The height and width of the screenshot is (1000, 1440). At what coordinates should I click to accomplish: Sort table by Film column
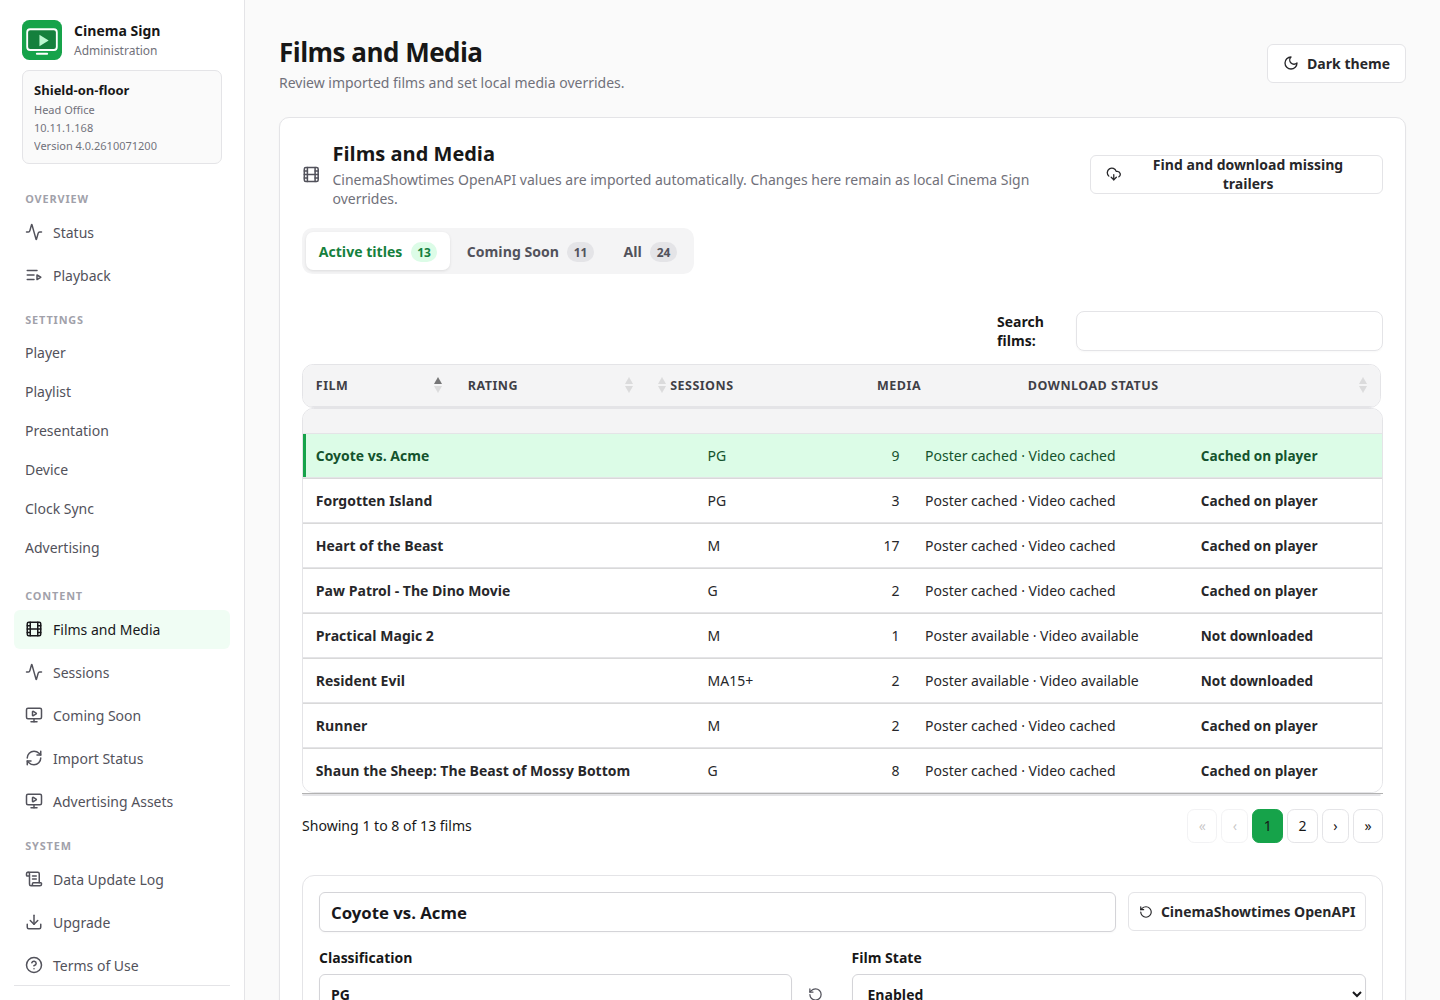[379, 385]
